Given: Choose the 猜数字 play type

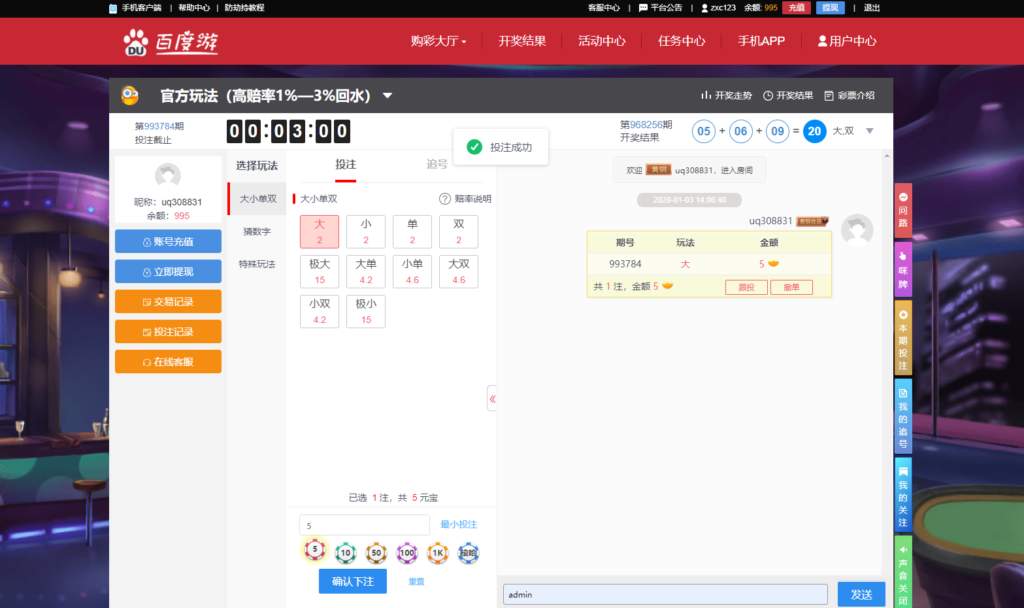Looking at the screenshot, I should [x=257, y=231].
